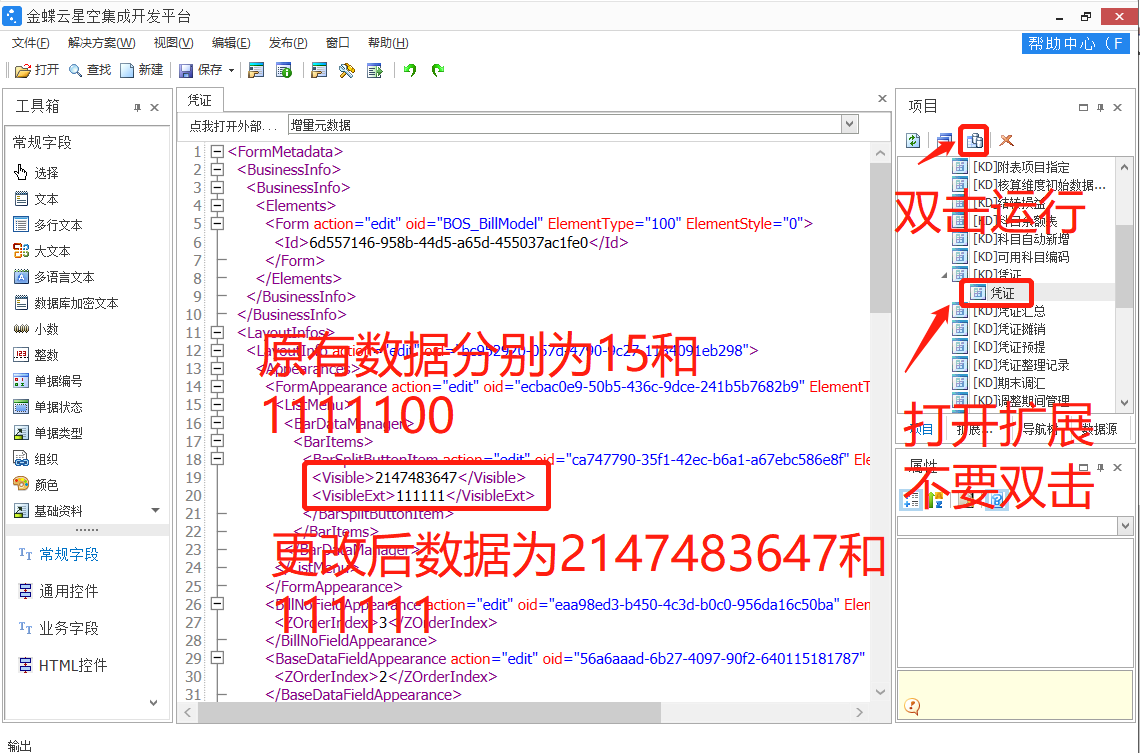
Task: Select the [KD]期末调汇 tree item
Action: 1000,383
